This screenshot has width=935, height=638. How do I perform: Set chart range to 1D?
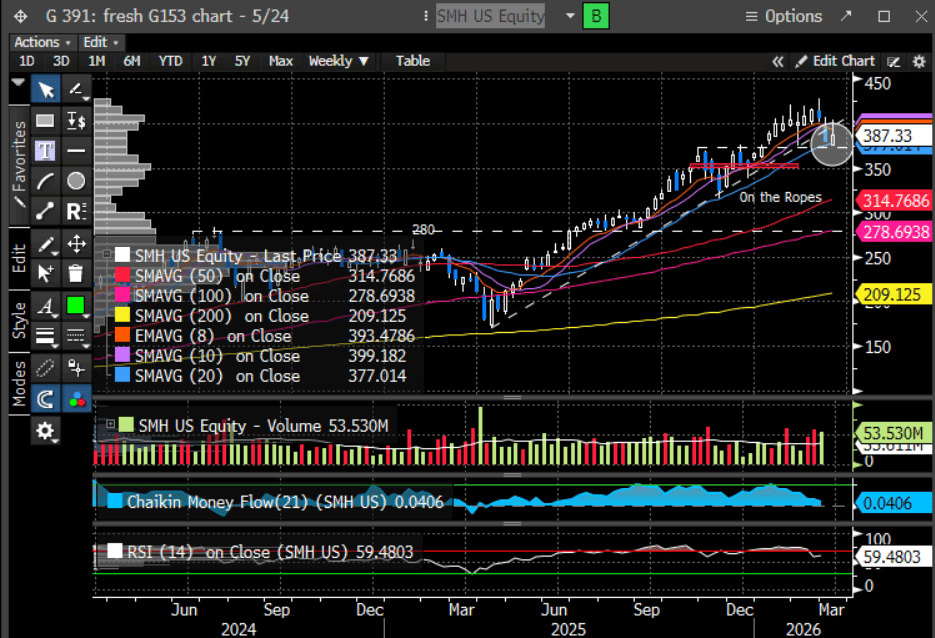26,61
